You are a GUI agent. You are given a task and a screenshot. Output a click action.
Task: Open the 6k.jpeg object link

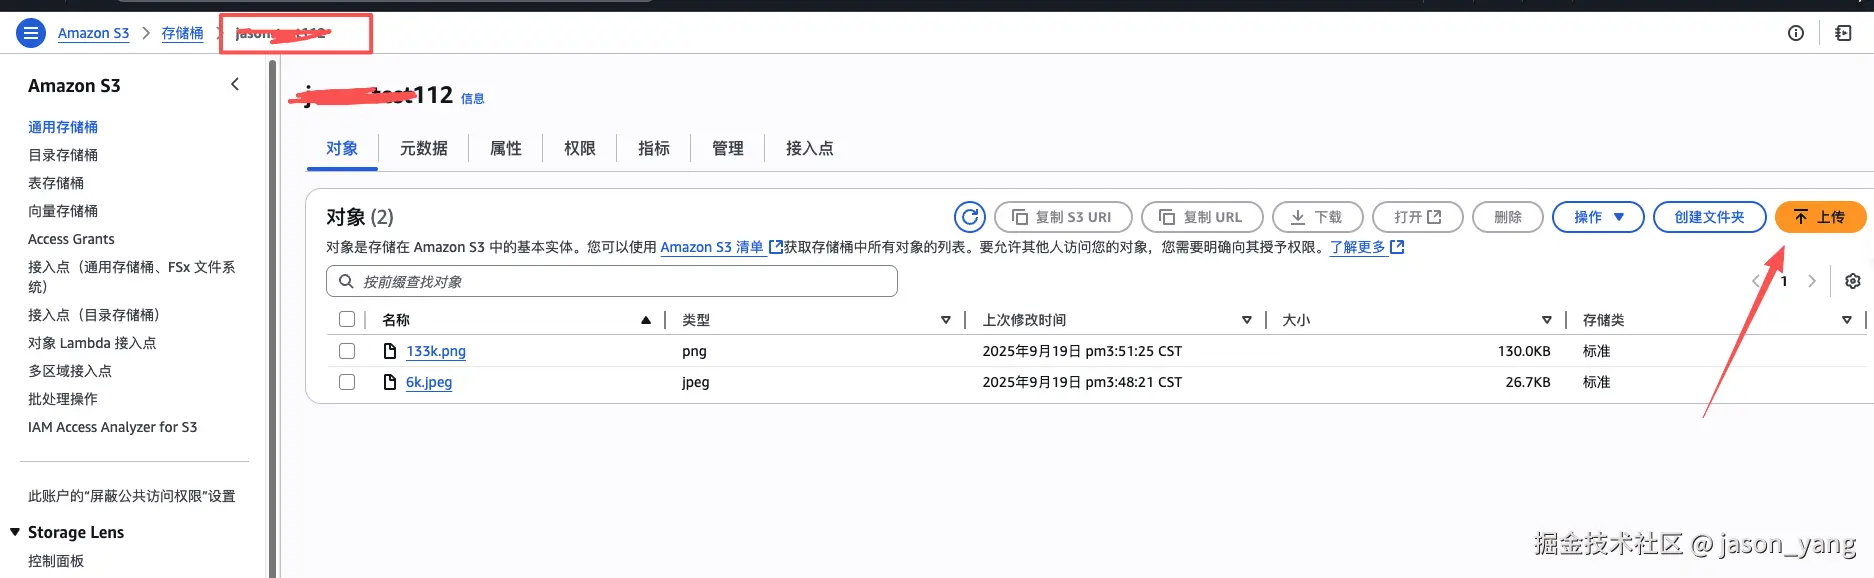coord(429,382)
